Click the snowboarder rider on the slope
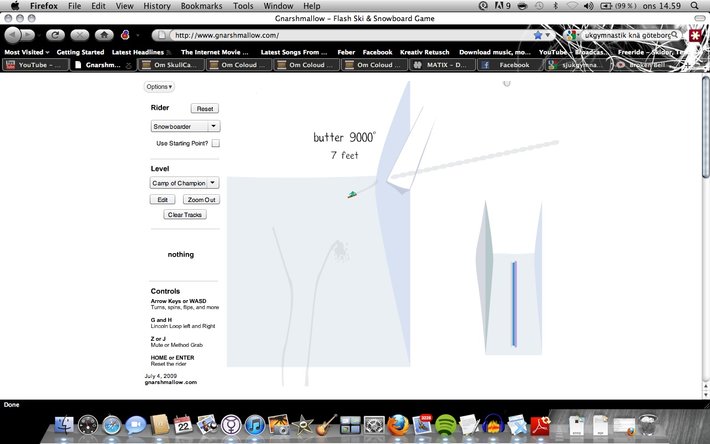 [x=352, y=194]
